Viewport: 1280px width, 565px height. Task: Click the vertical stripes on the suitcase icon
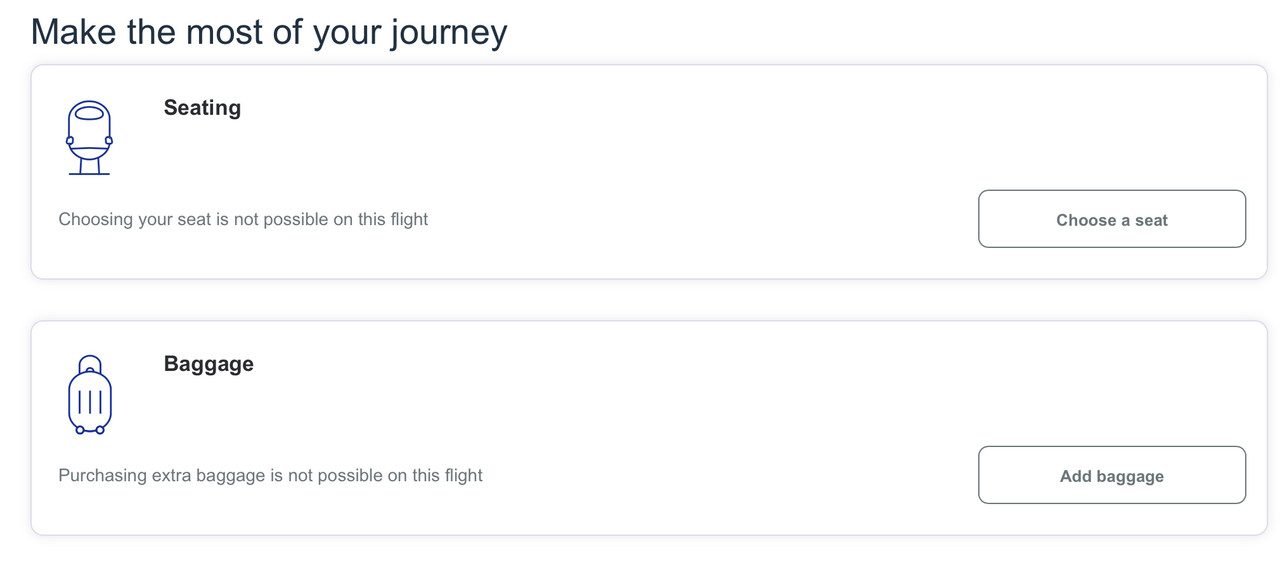(x=90, y=402)
